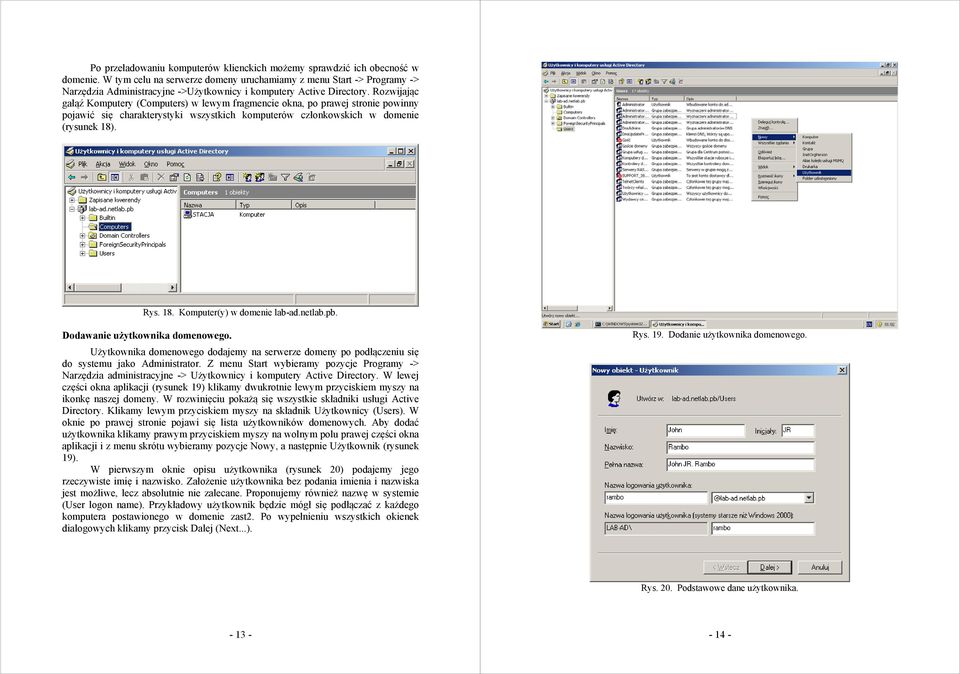The image size is (960, 674).
Task: Expand Zapisane kwerendy node in Rys. 18 tree
Action: point(72,200)
